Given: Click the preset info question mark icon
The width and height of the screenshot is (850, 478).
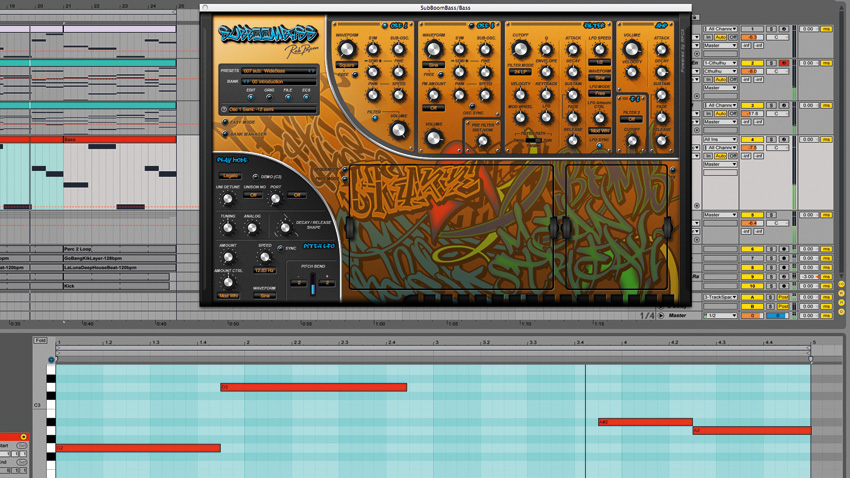Looking at the screenshot, I should (x=224, y=109).
